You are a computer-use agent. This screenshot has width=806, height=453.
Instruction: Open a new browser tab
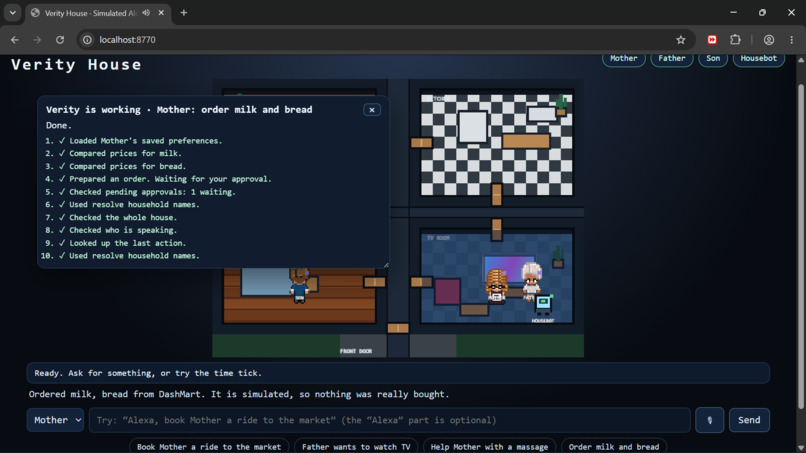[x=184, y=13]
